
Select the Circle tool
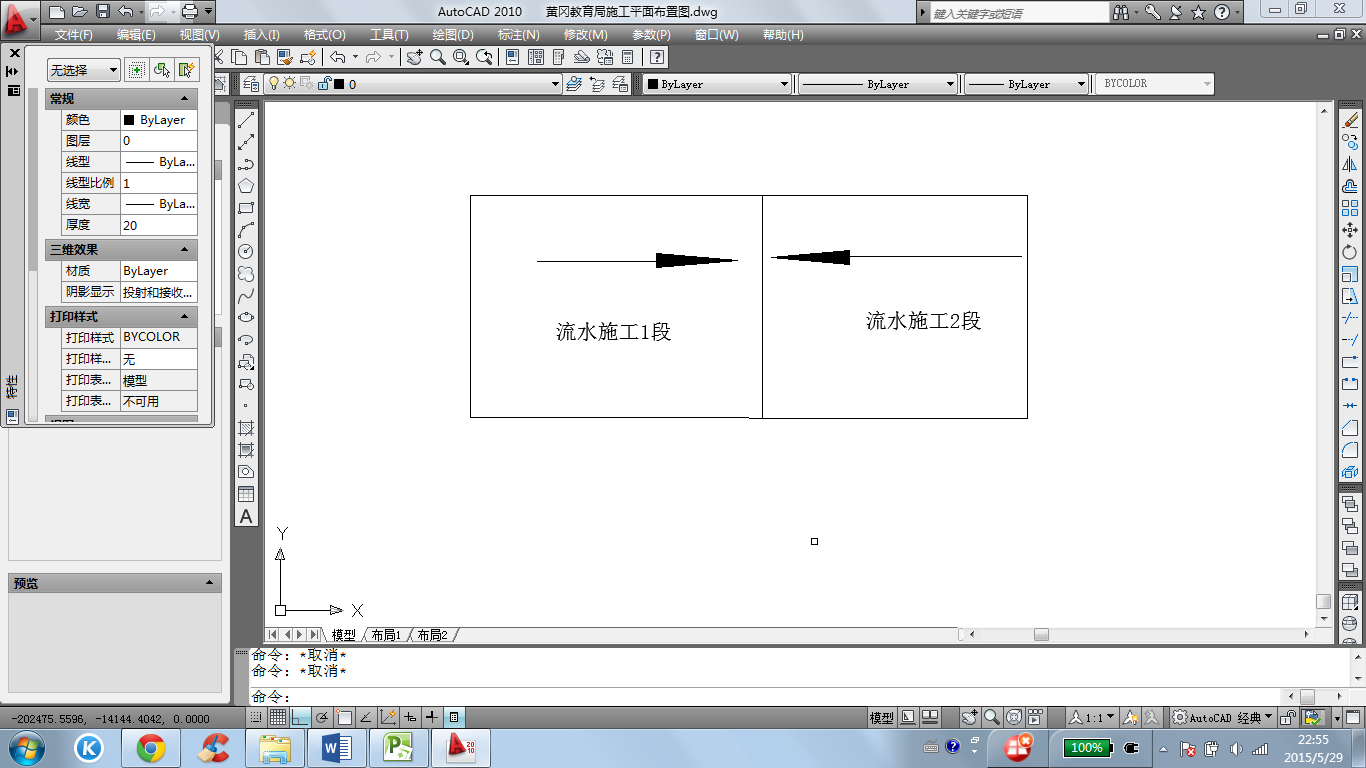(x=246, y=251)
